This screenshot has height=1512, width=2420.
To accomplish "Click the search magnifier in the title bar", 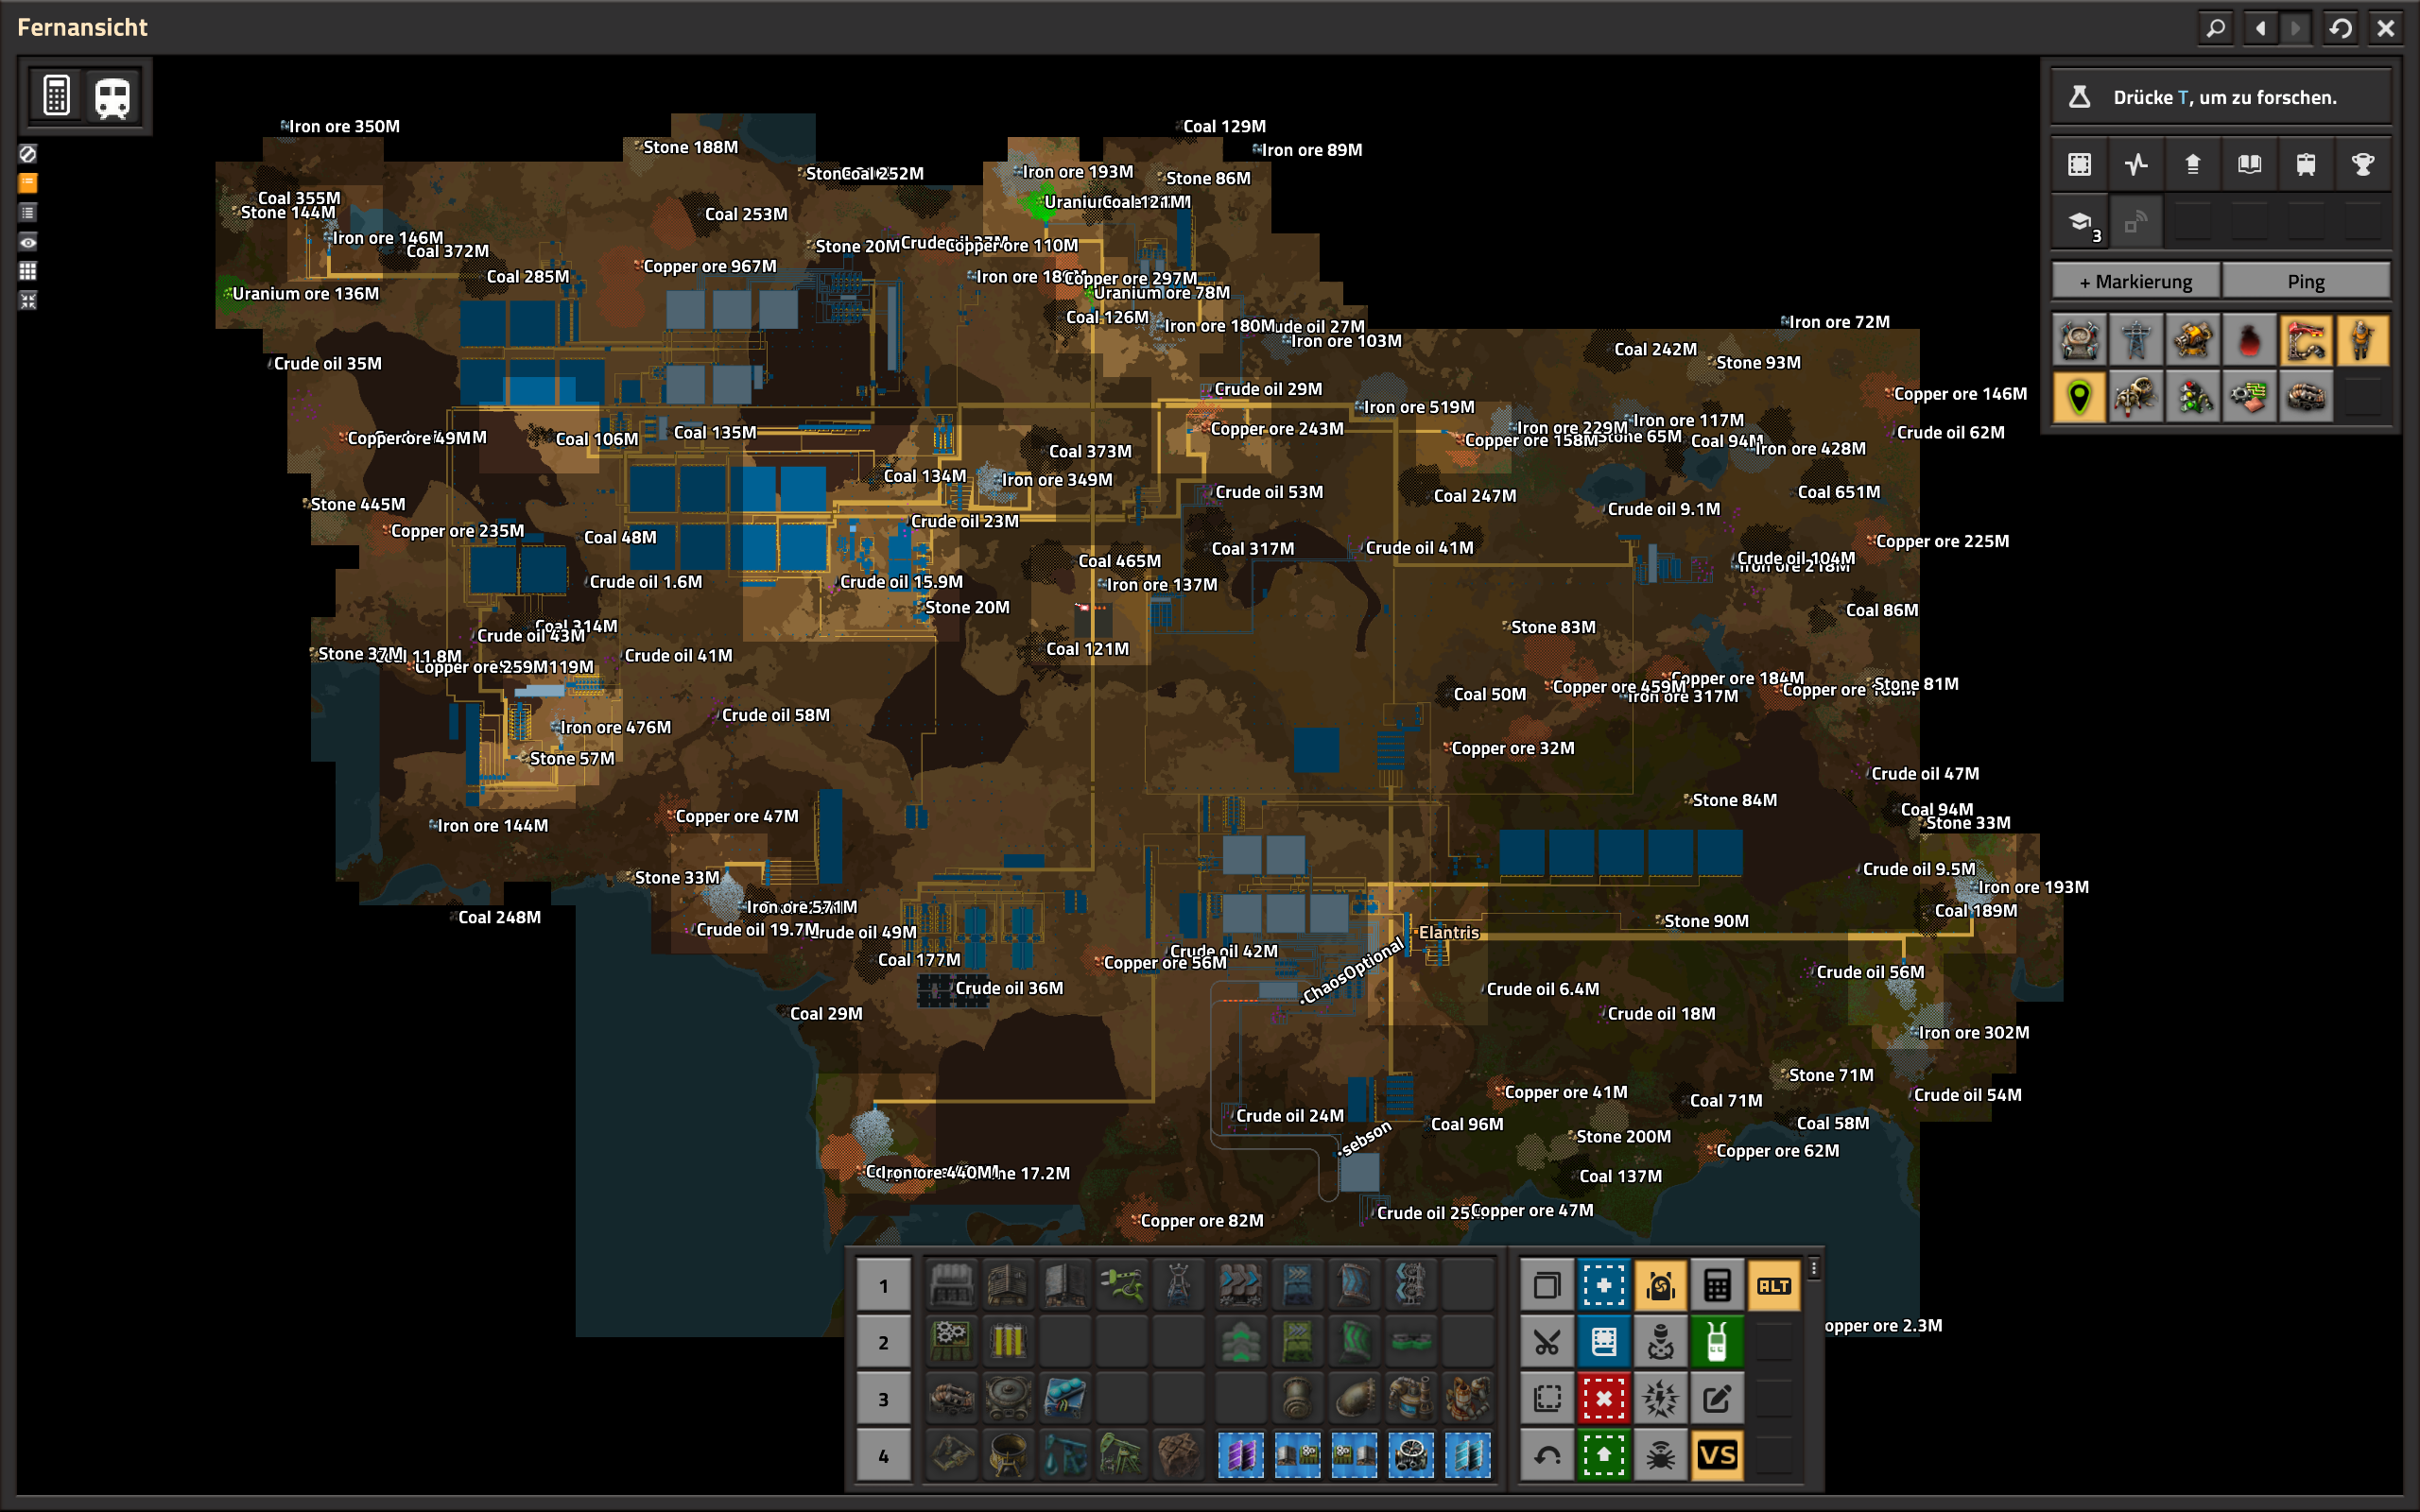I will (2216, 28).
